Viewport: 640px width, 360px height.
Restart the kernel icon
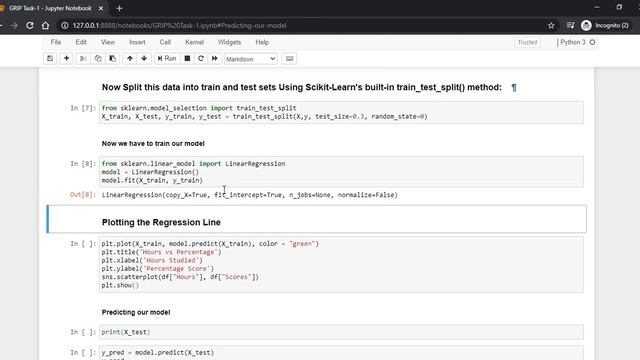[x=201, y=59]
